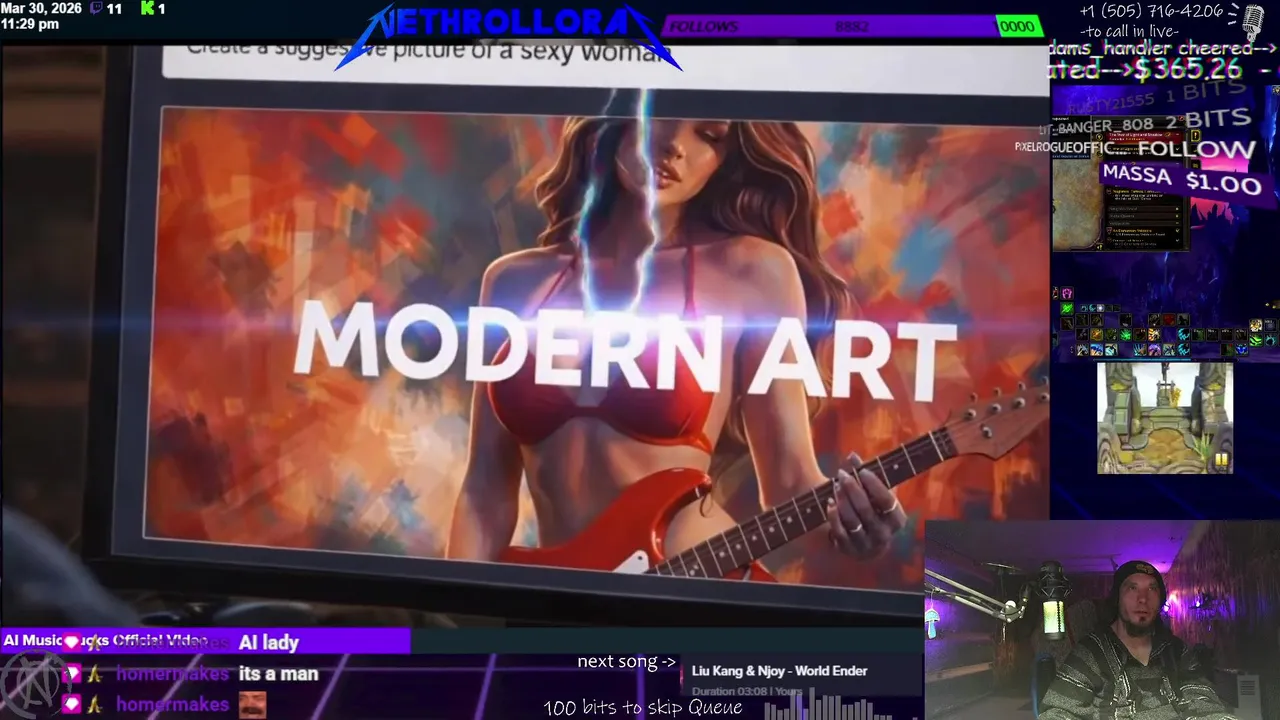Viewport: 1280px width, 720px height.
Task: Click the green 0000 follow goal counter
Action: point(1018,27)
